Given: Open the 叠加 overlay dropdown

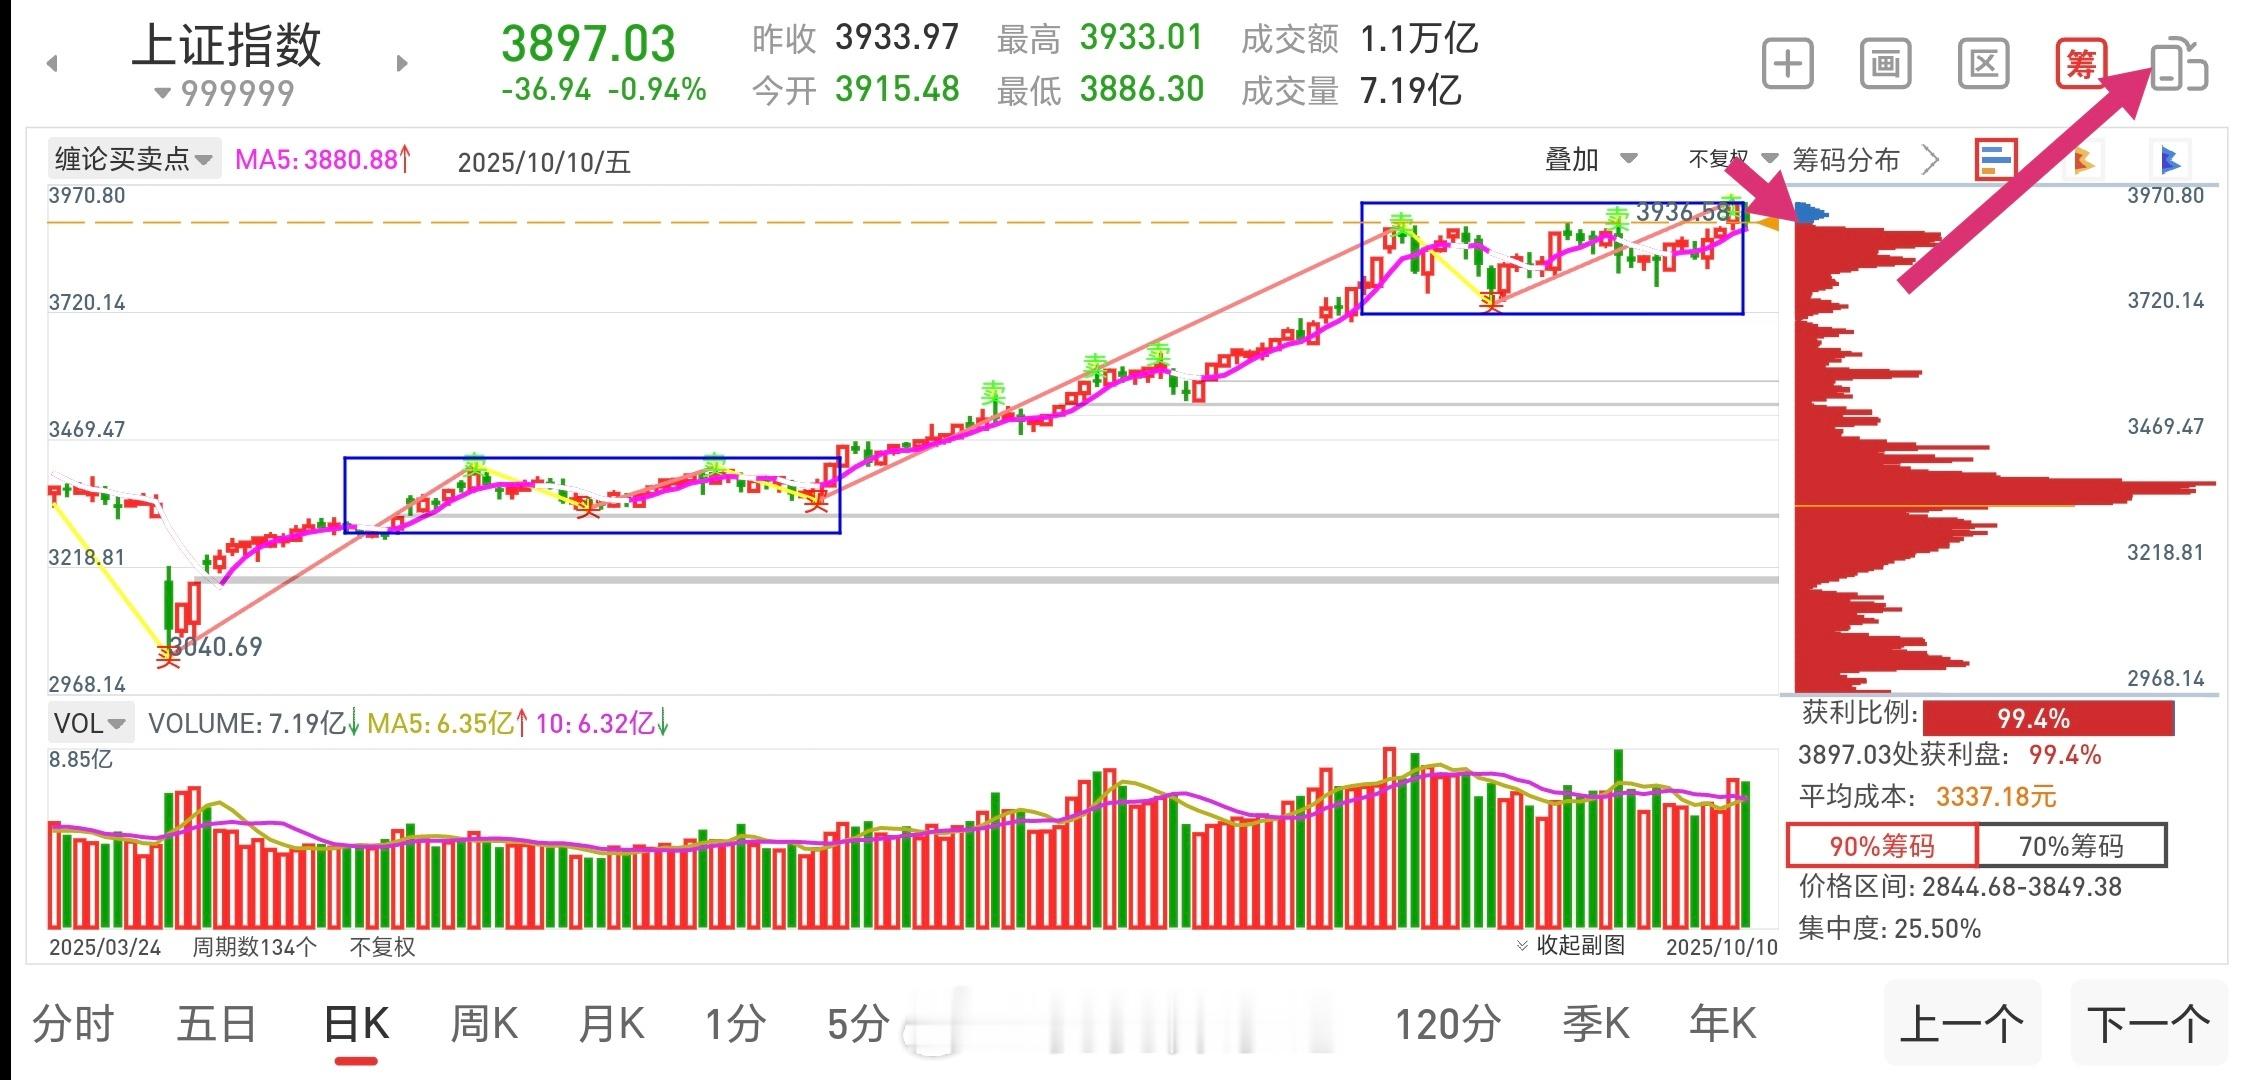Looking at the screenshot, I should (x=1589, y=158).
